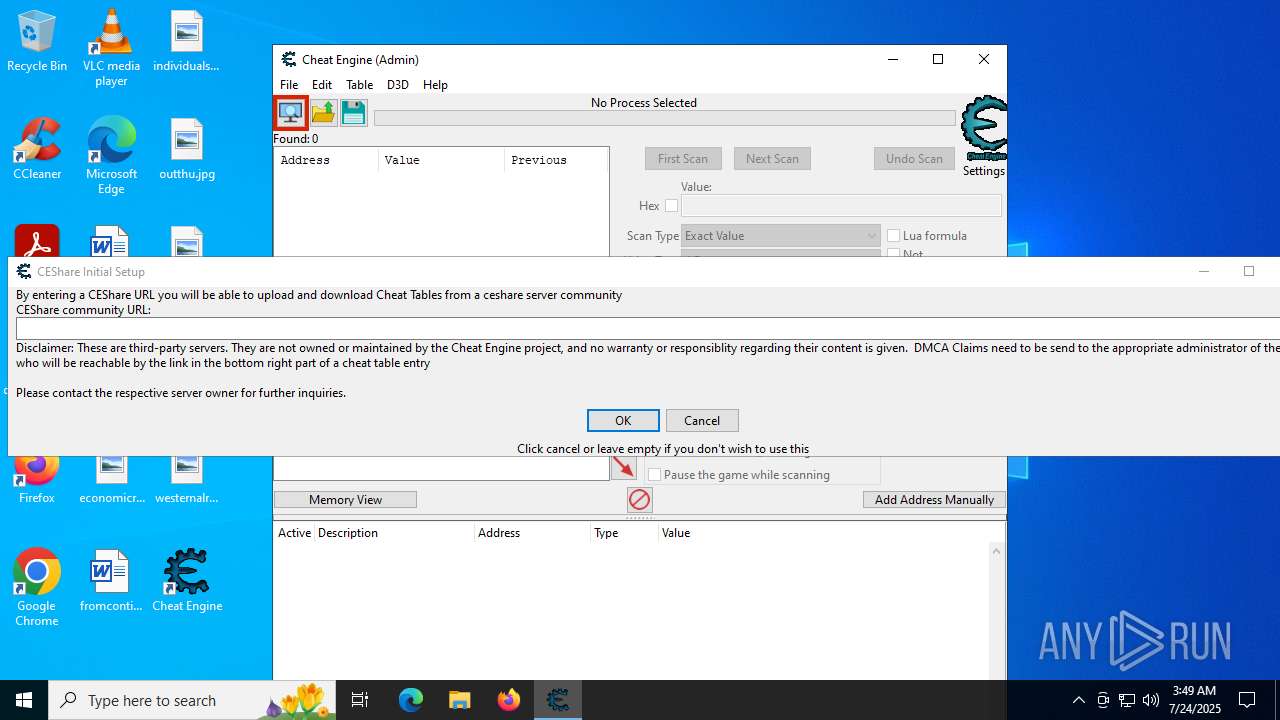This screenshot has height=720, width=1280.
Task: Open Edge from the taskbar
Action: pyautogui.click(x=411, y=700)
